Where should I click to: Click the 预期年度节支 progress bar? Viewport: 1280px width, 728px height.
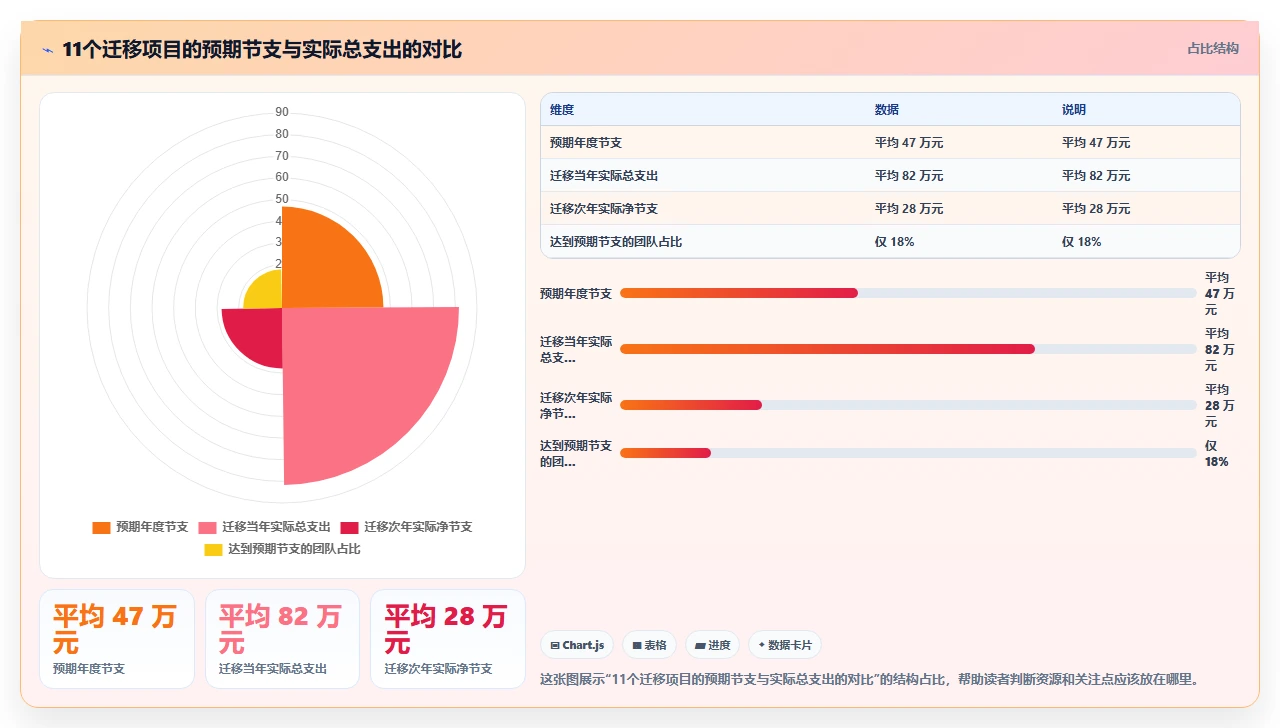908,293
